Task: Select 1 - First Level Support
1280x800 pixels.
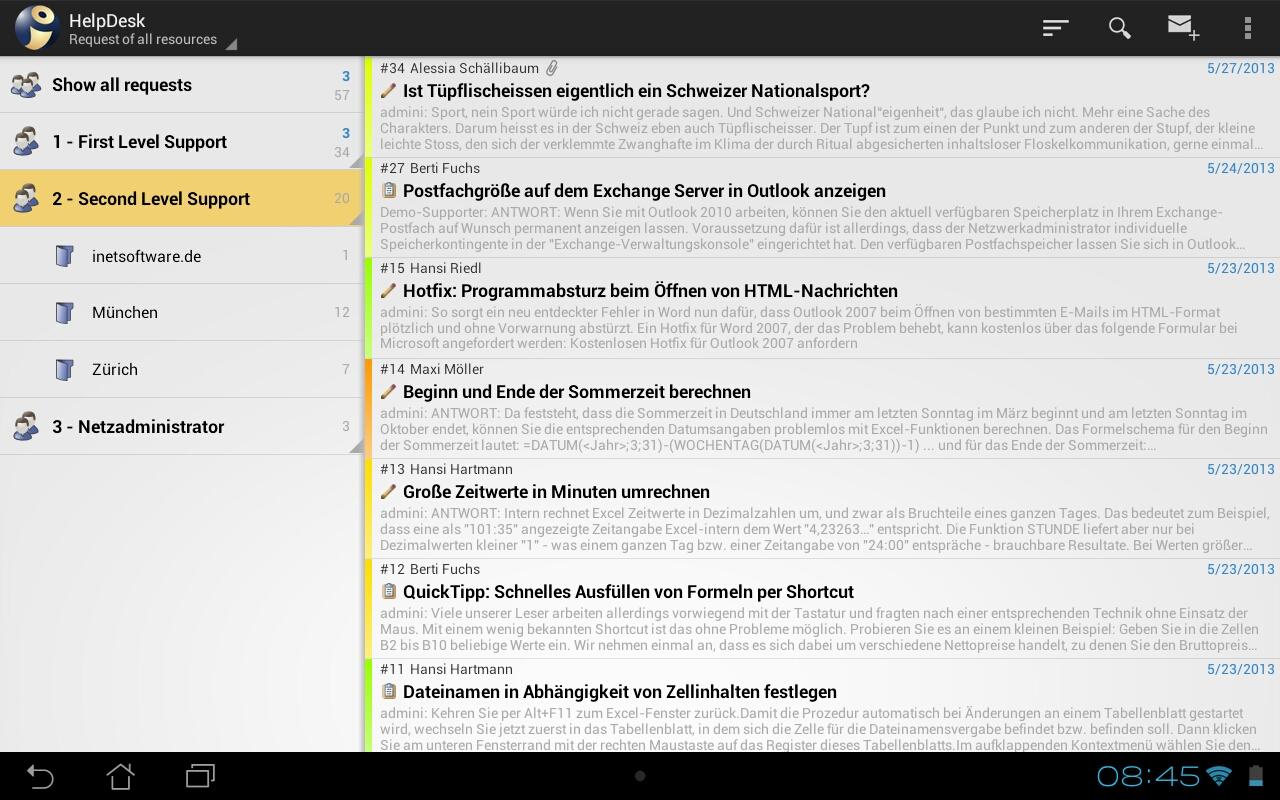Action: click(181, 142)
